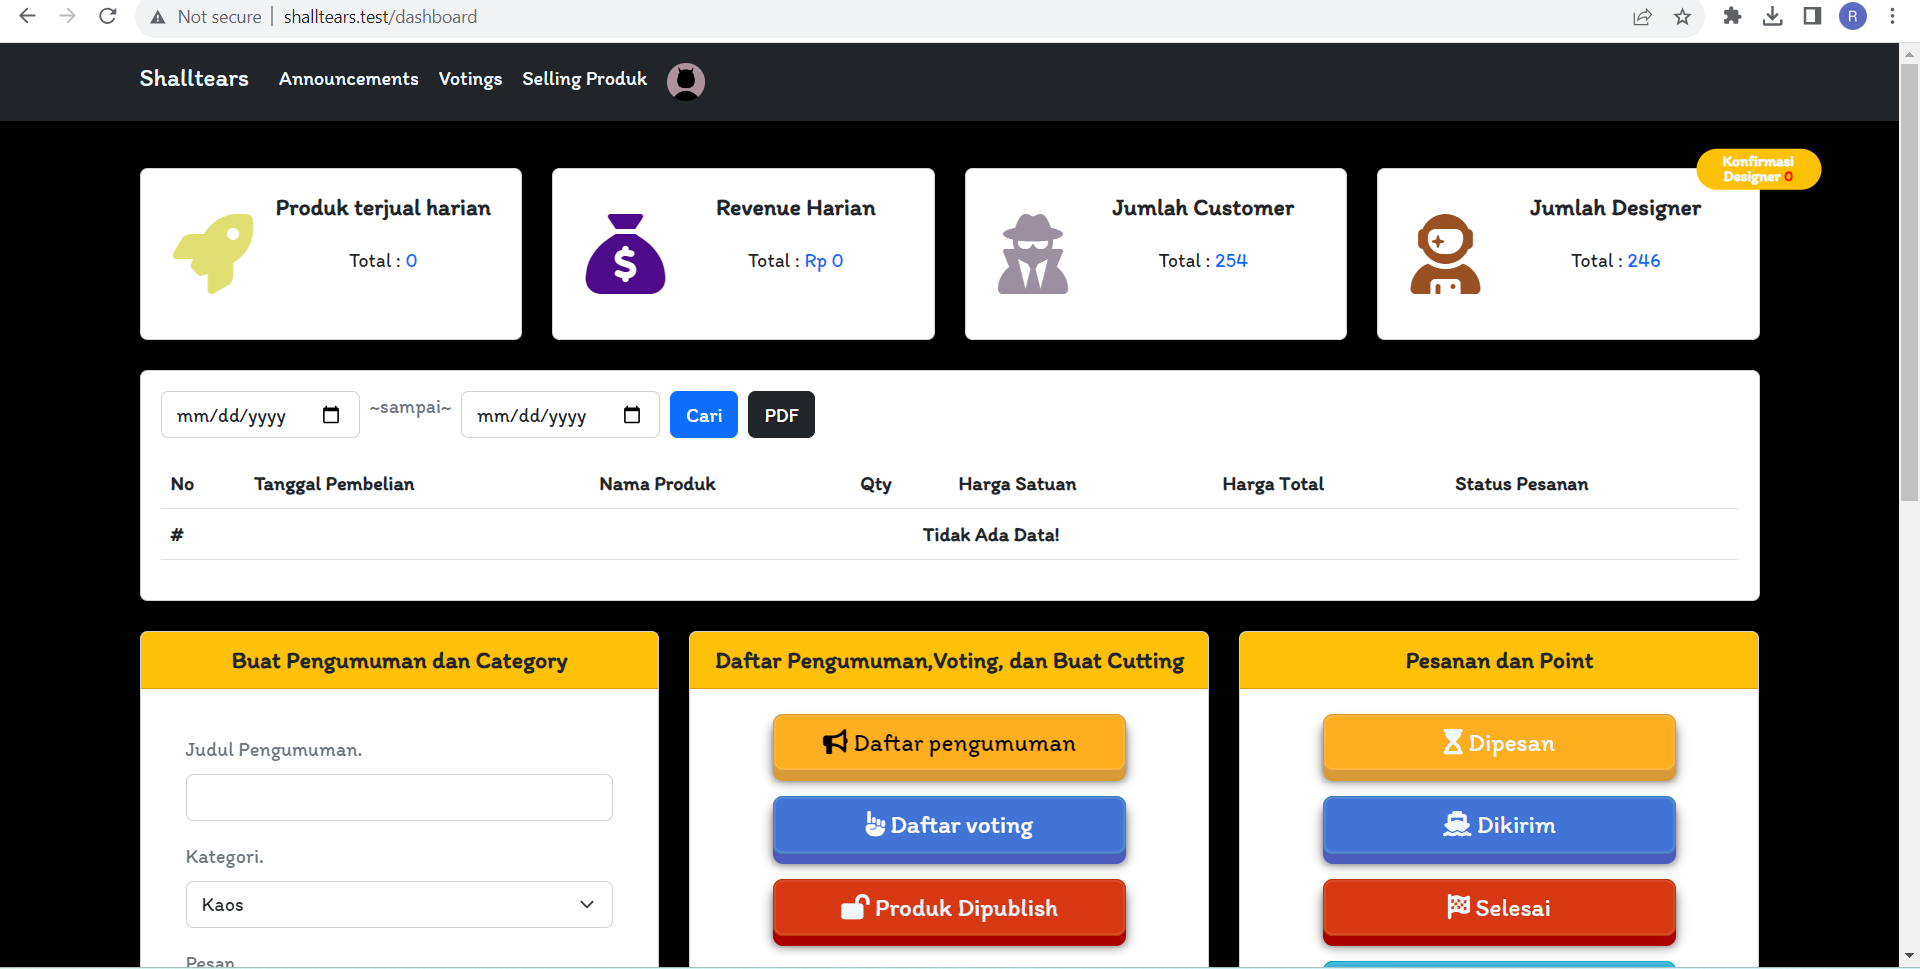Click the address bar URL shalltears.test/dashboard

click(x=380, y=17)
